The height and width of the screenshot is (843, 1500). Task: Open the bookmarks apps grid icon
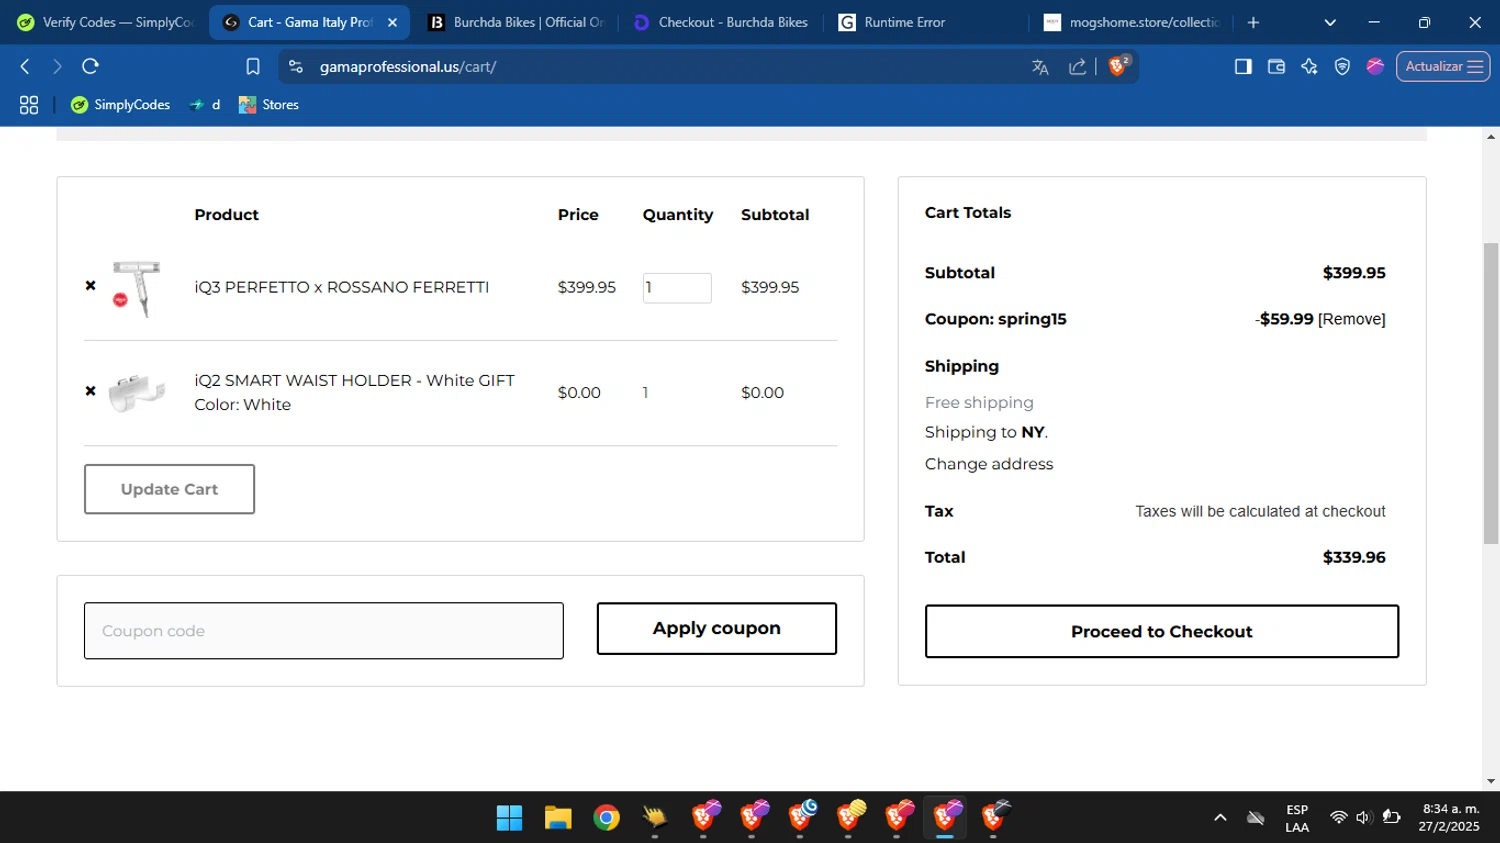[29, 105]
